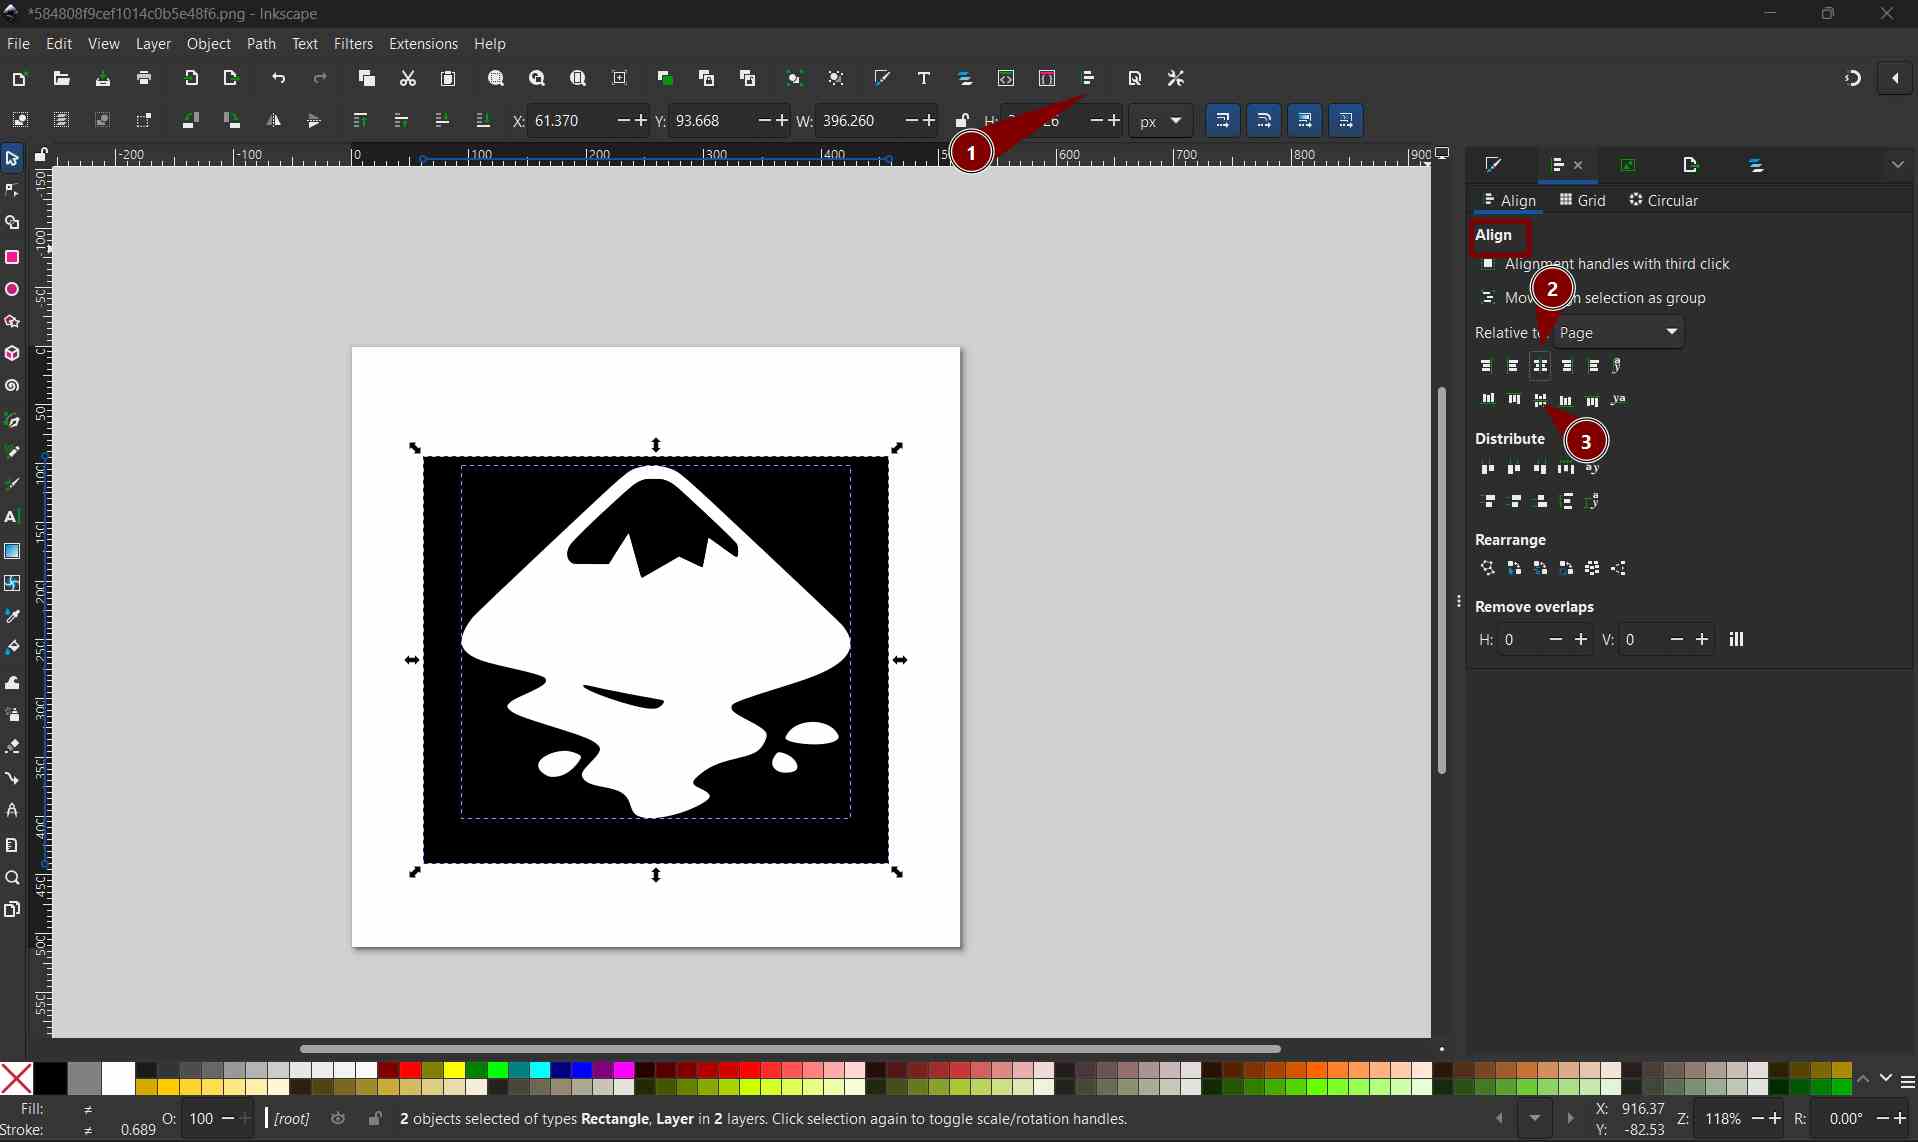Switch to the Grid tab
This screenshot has height=1142, width=1918.
1582,200
